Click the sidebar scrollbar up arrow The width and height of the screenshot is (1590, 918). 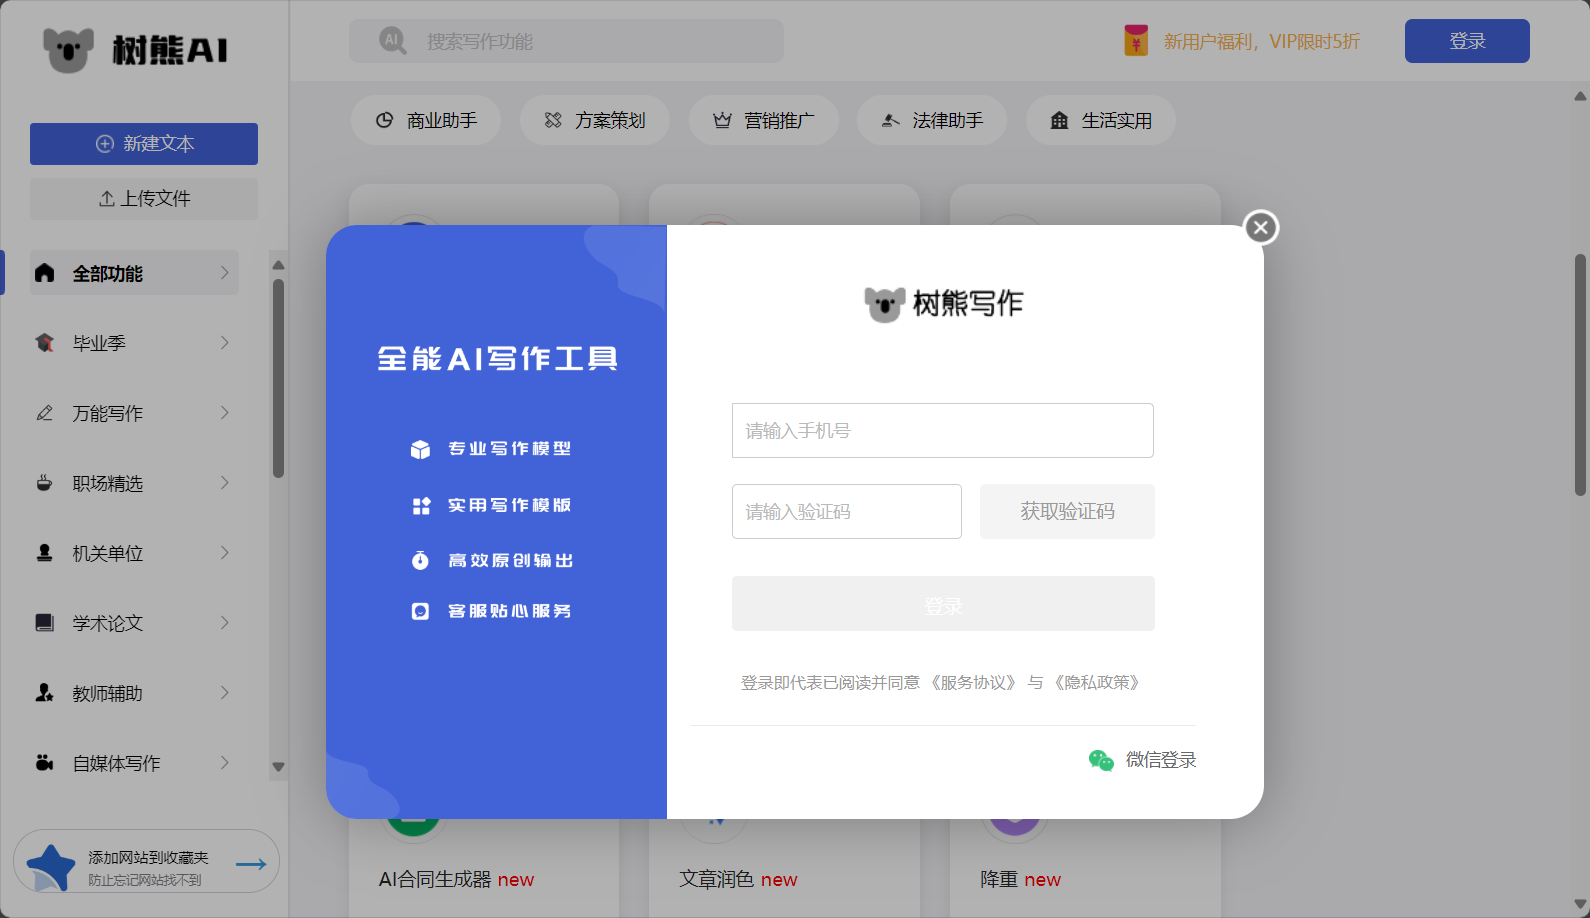278,265
